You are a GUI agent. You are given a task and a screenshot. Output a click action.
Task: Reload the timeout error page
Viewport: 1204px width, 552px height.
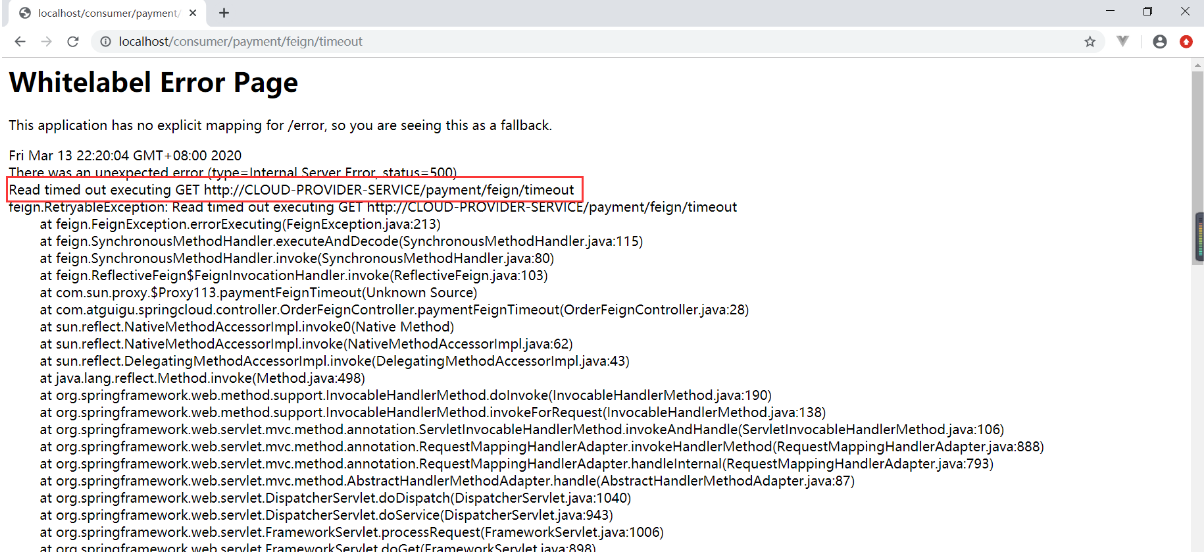click(72, 42)
